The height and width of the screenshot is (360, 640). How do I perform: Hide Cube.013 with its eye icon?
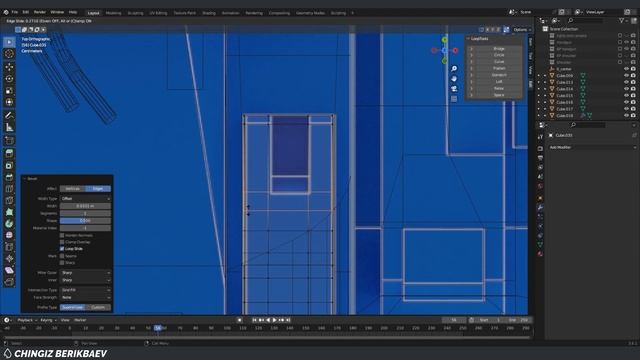click(x=626, y=82)
